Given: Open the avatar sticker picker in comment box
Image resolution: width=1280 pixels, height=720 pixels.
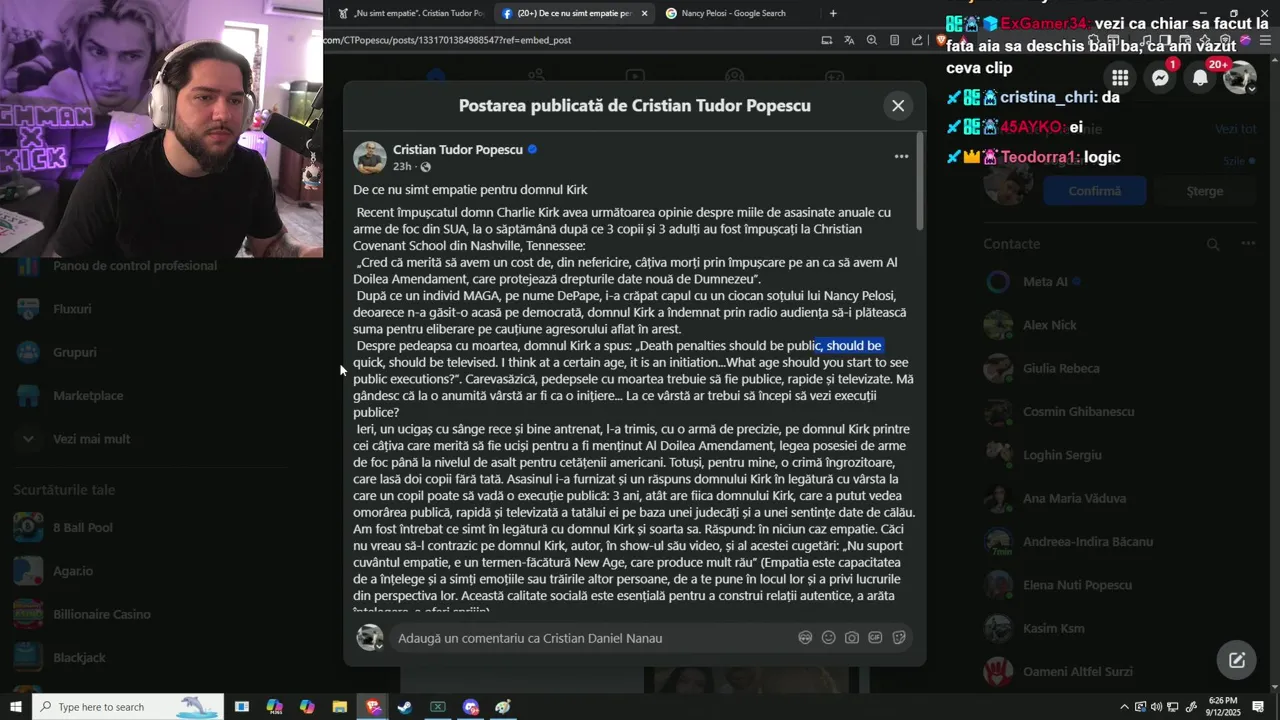Looking at the screenshot, I should click(x=805, y=638).
